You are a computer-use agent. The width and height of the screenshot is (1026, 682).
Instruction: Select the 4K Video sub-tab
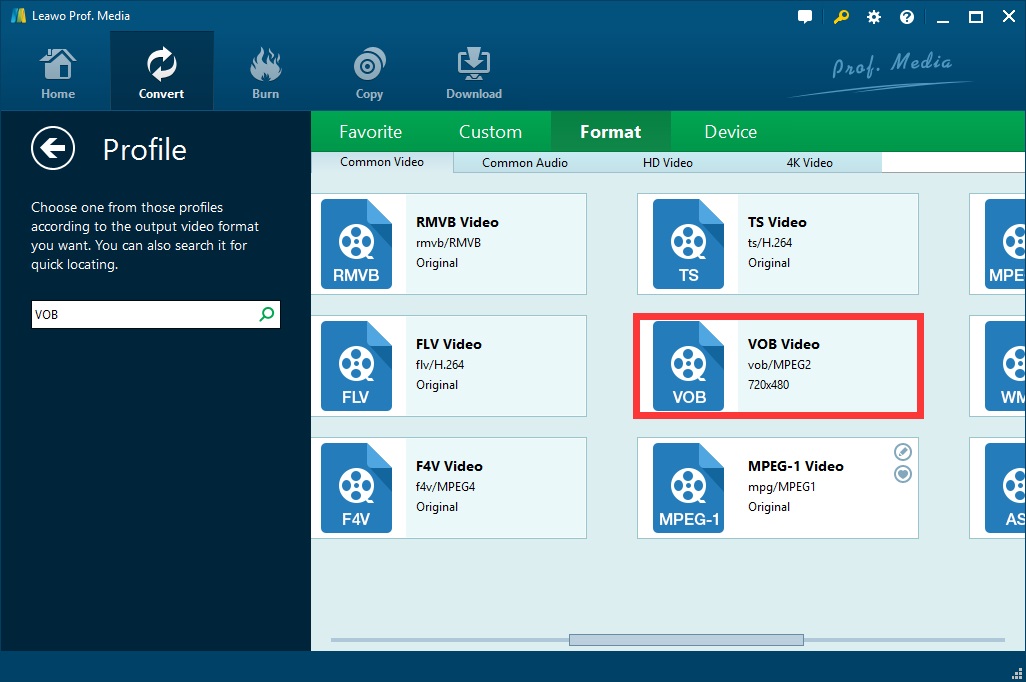pyautogui.click(x=810, y=162)
